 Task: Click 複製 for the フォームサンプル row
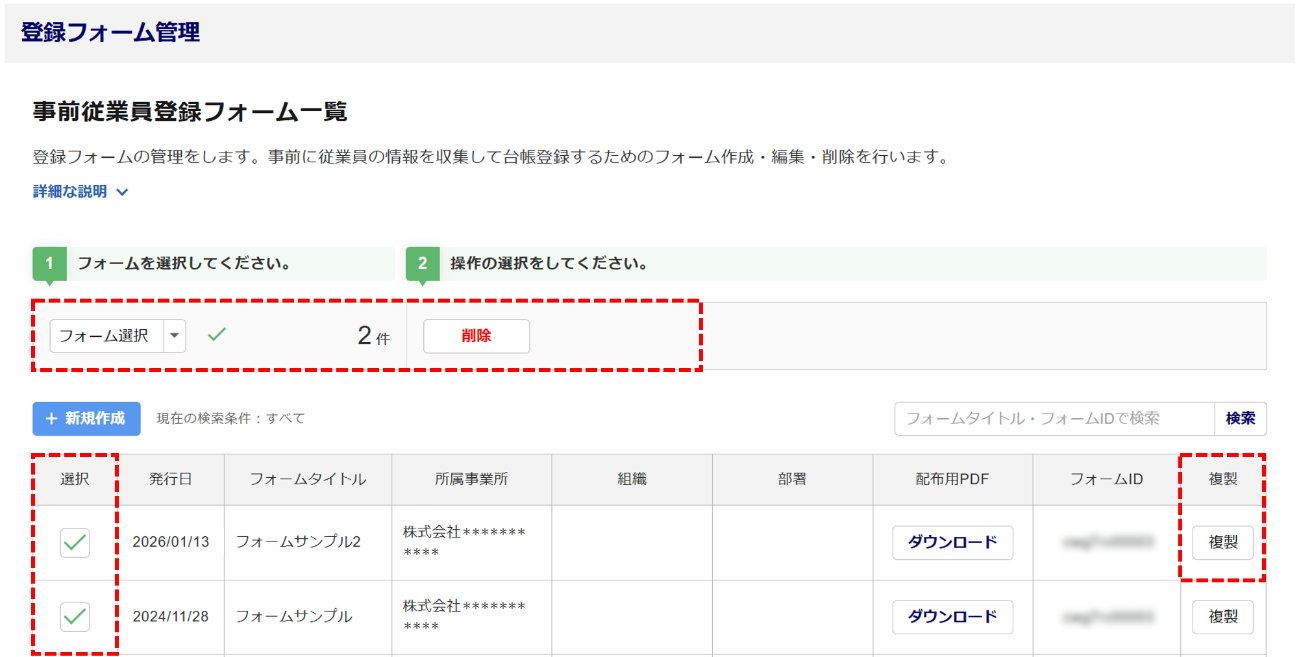[x=1222, y=617]
